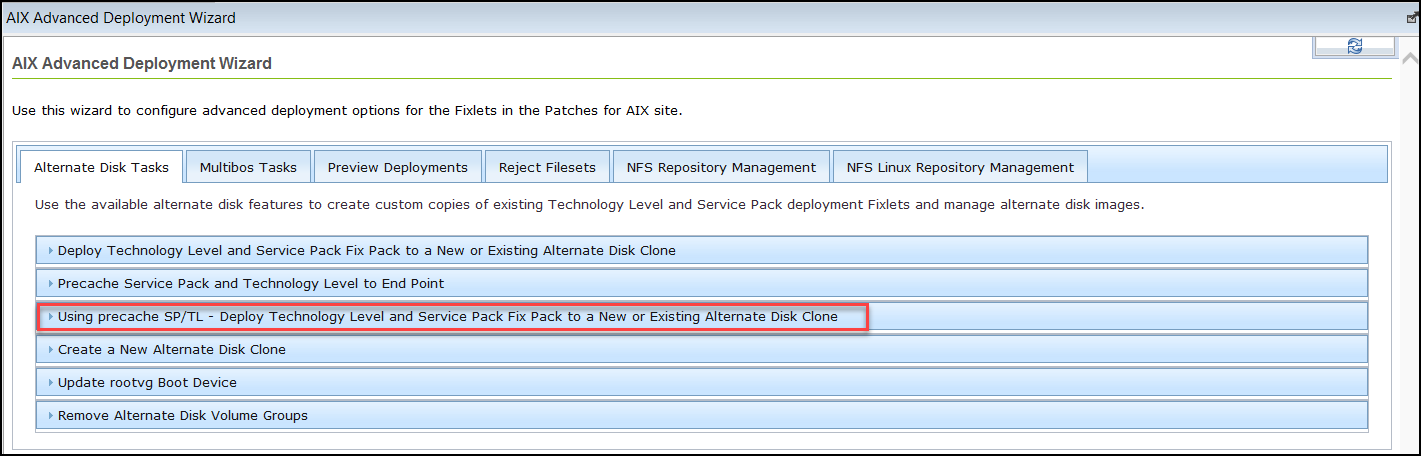This screenshot has width=1421, height=456.
Task: Expand Update rootvg Boot Device arrow
Action: pyautogui.click(x=51, y=382)
